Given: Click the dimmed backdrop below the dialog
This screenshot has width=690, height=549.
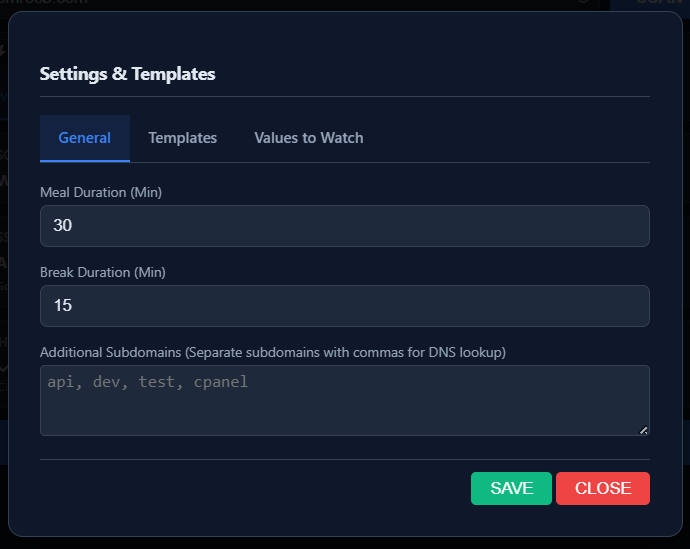Looking at the screenshot, I should [x=345, y=543].
